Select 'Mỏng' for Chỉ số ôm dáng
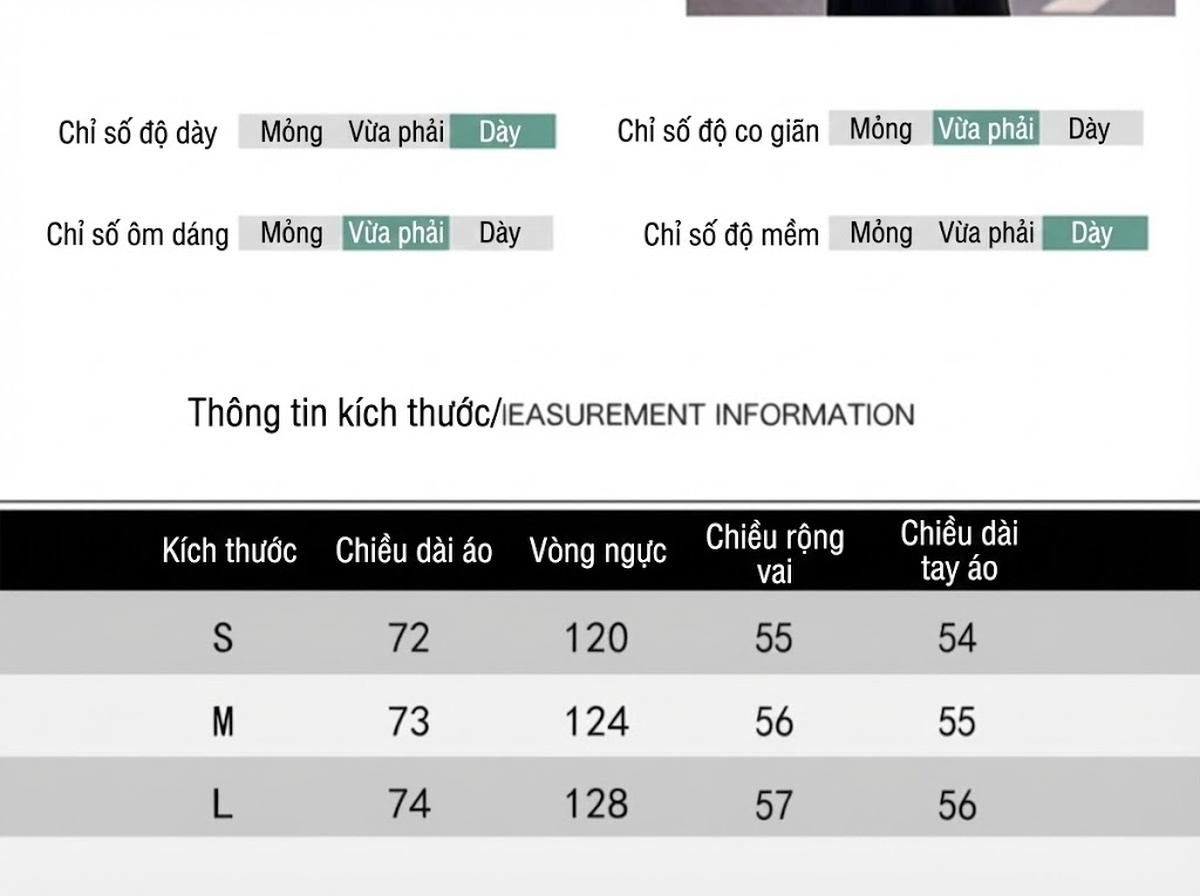 click(292, 233)
